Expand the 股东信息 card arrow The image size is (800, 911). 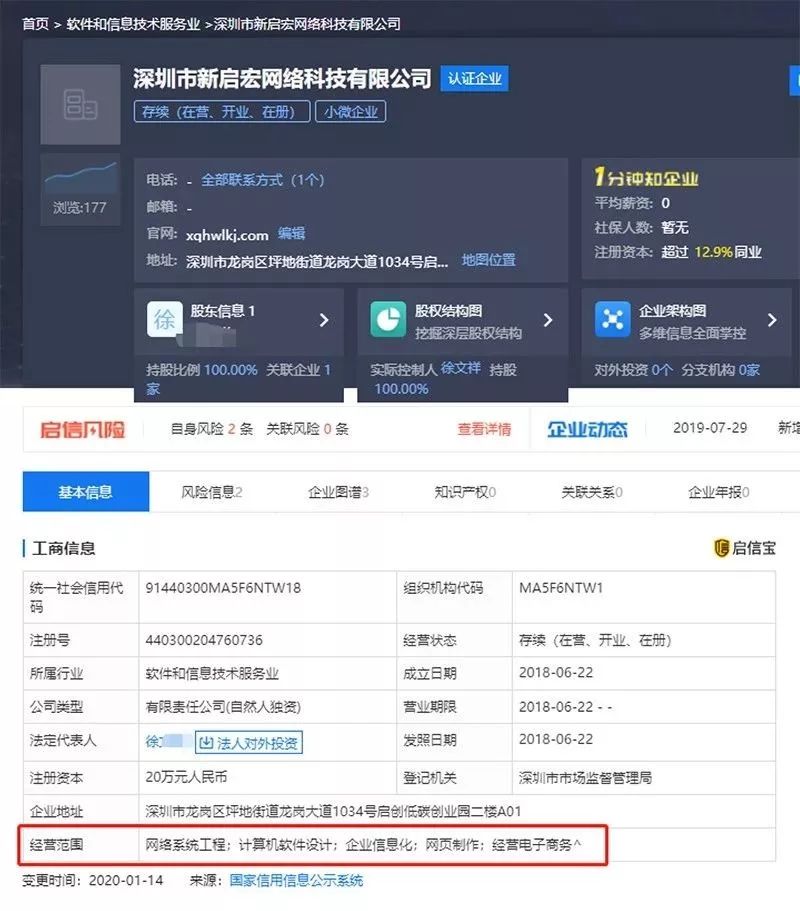(x=324, y=320)
